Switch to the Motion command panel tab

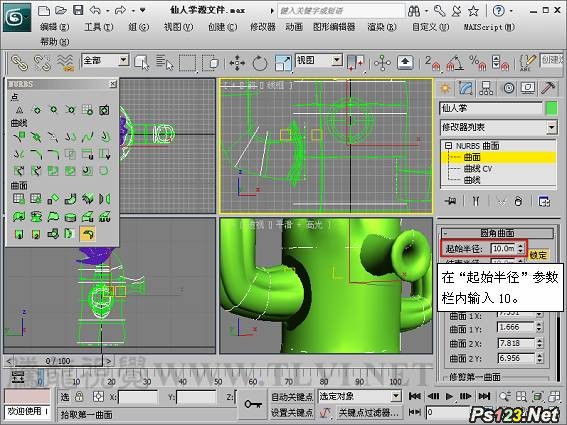[x=508, y=88]
